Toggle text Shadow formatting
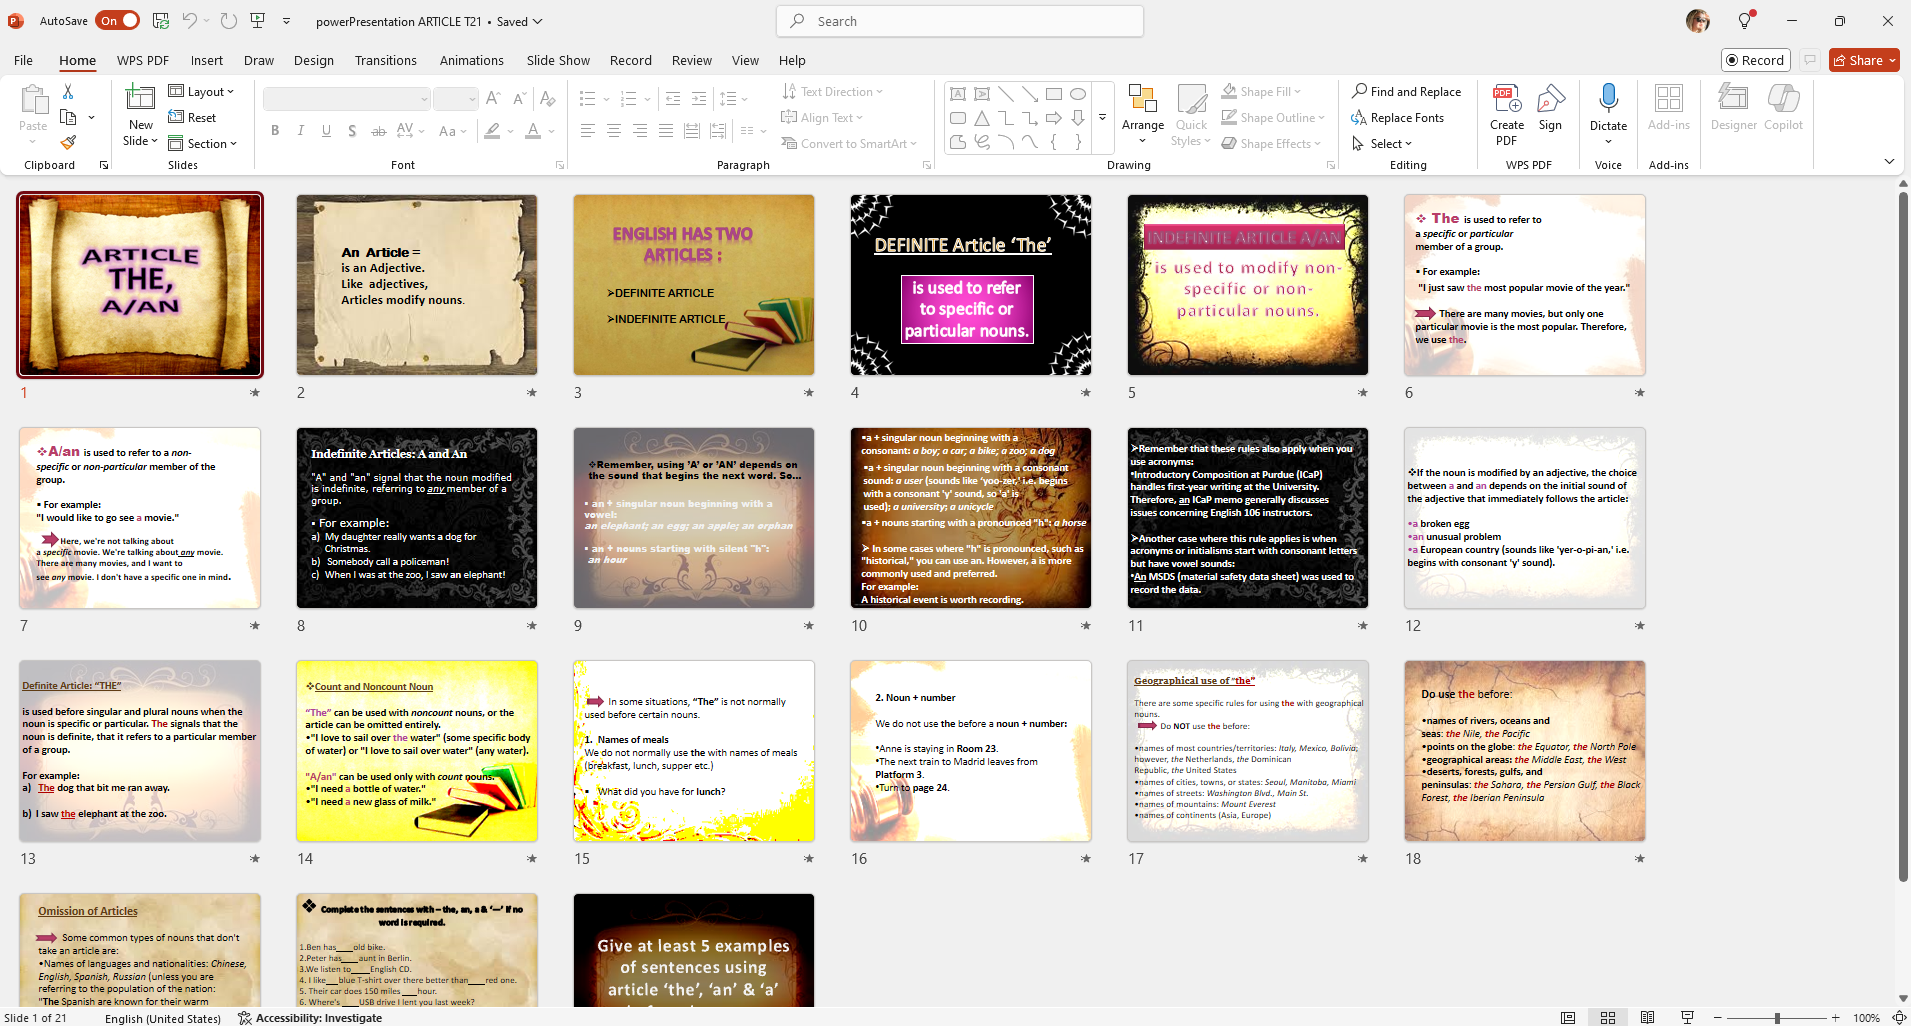This screenshot has width=1911, height=1026. pos(352,131)
